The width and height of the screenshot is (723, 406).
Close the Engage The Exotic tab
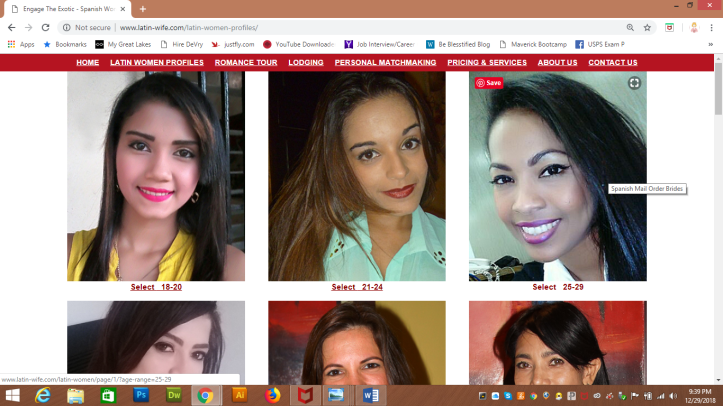(x=123, y=9)
